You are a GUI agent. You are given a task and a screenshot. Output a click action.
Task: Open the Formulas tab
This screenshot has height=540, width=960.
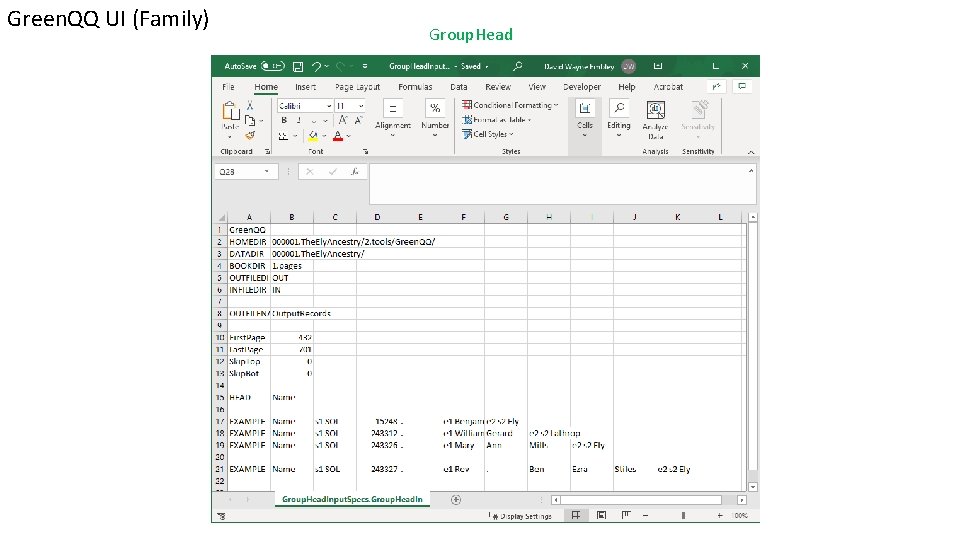coord(415,87)
